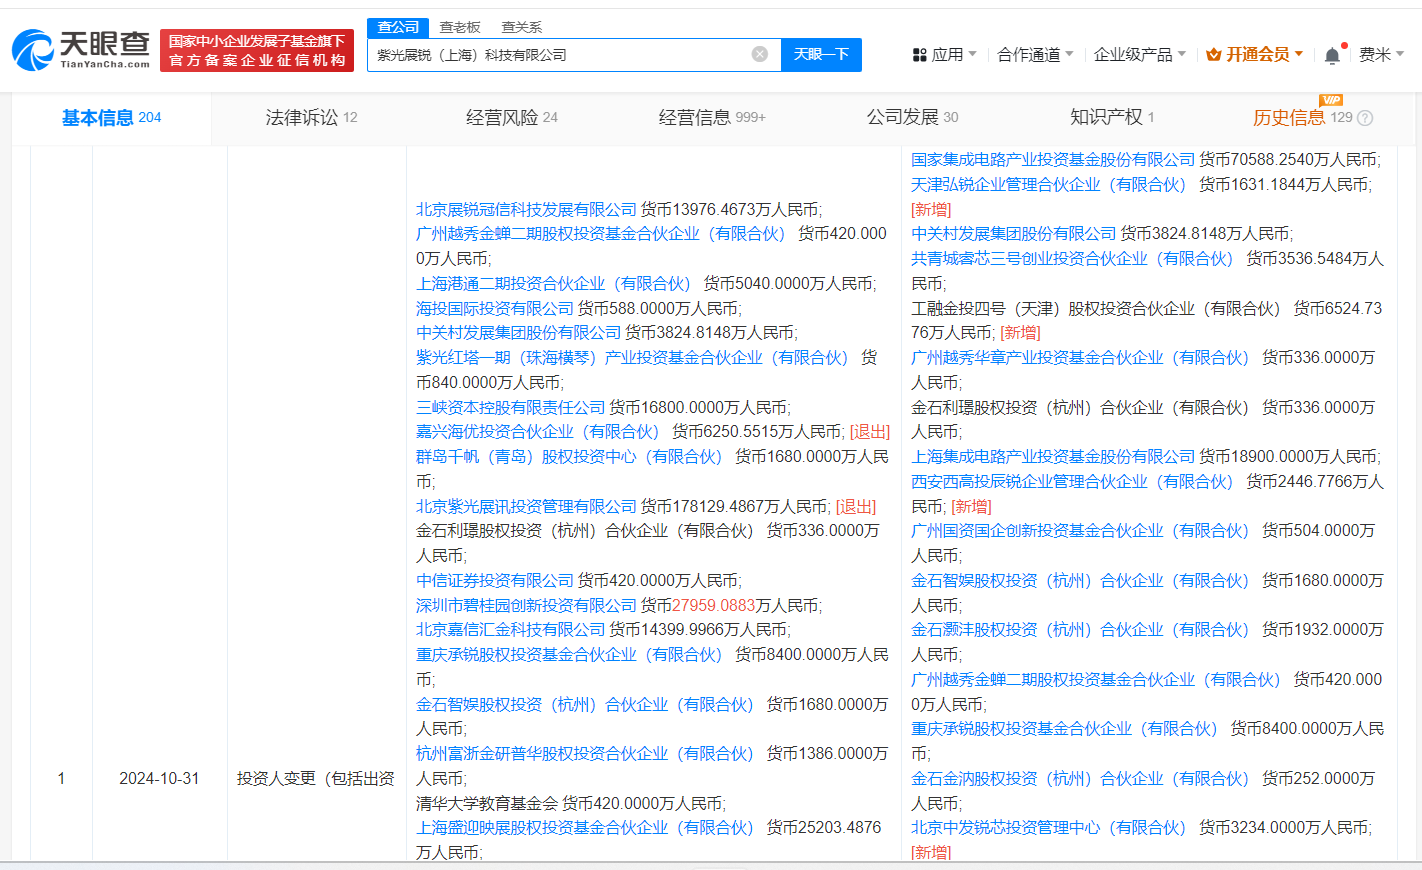Image resolution: width=1422 pixels, height=870 pixels.
Task: Click 清华大学教育基金会 货币420.0000万人民币 text
Action: [571, 804]
